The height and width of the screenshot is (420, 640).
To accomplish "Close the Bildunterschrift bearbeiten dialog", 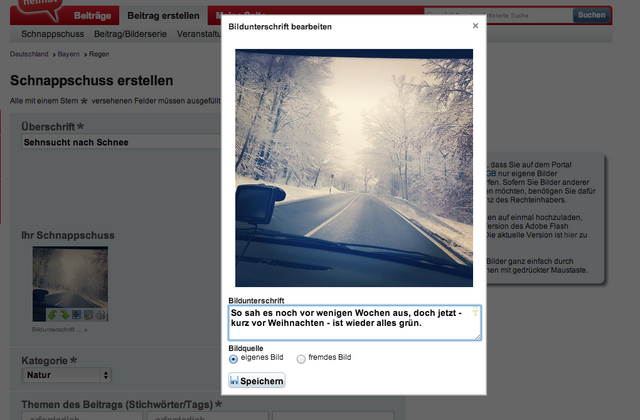I will click(475, 26).
